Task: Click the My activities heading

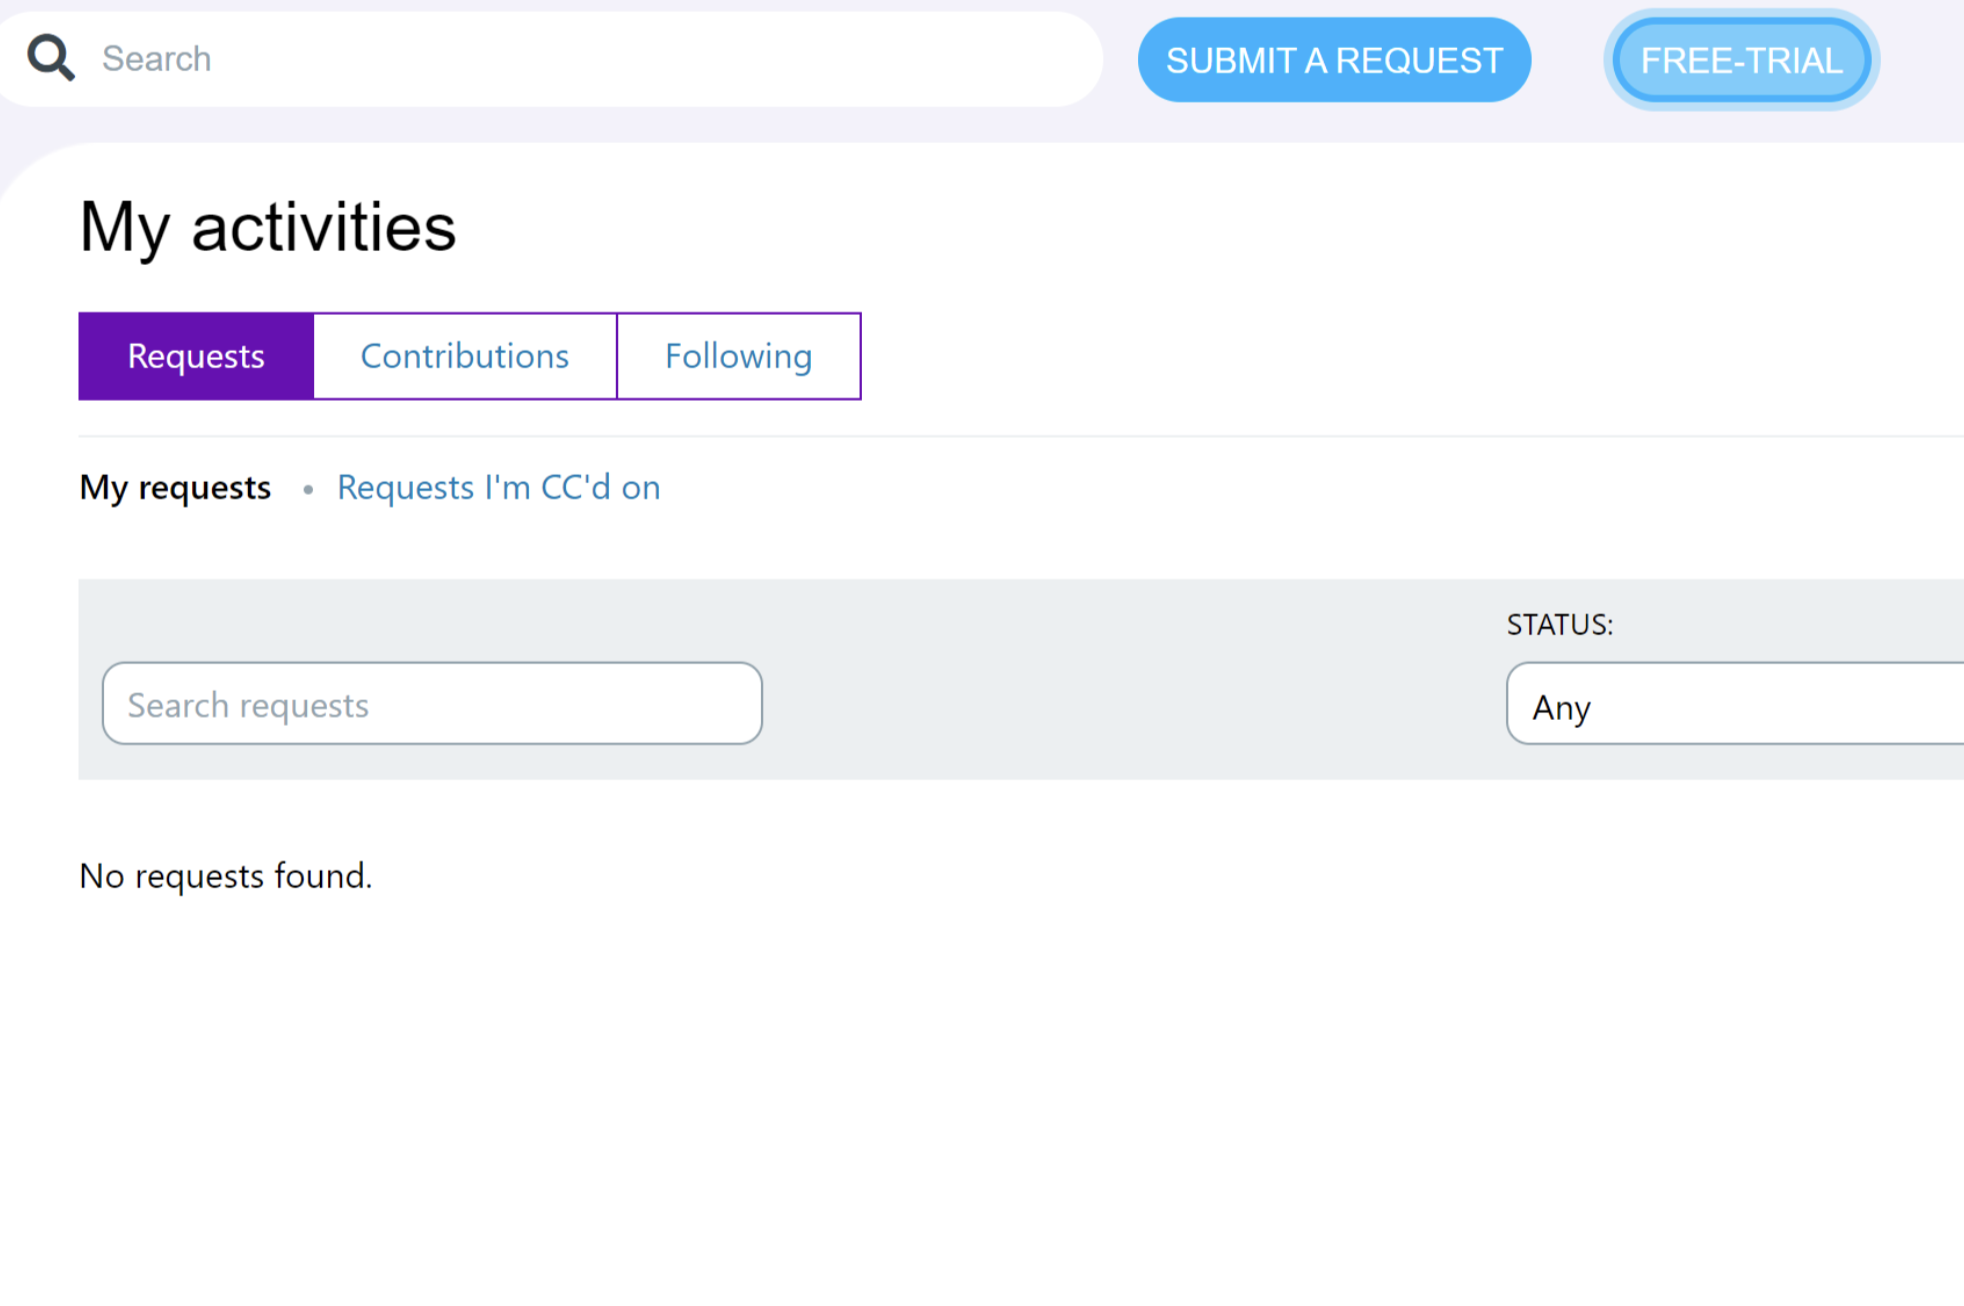Action: (268, 227)
